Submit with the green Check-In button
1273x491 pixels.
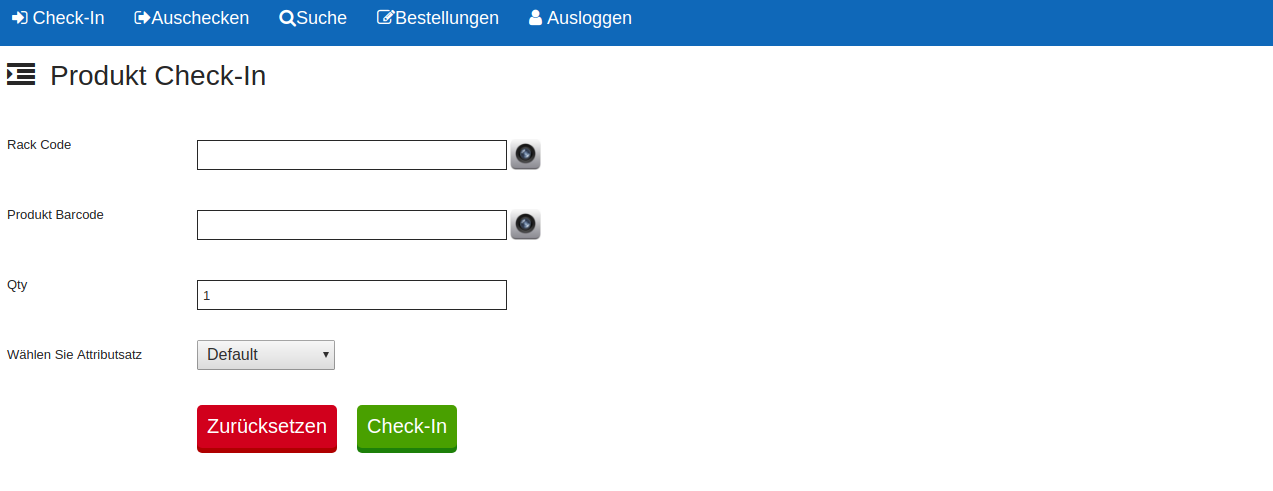(x=407, y=427)
